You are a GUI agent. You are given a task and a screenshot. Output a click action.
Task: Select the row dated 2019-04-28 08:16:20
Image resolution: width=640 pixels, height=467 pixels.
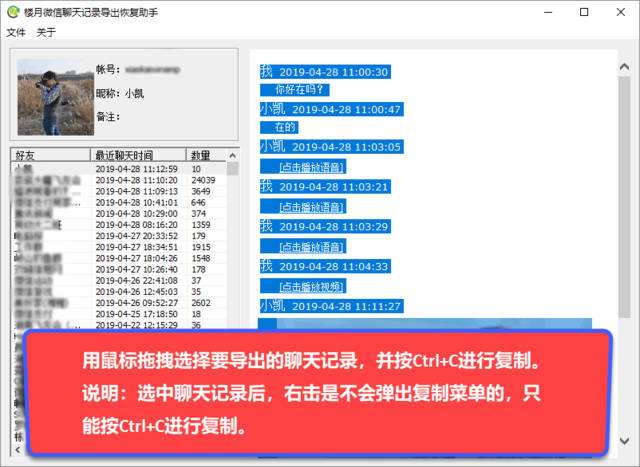[118, 225]
